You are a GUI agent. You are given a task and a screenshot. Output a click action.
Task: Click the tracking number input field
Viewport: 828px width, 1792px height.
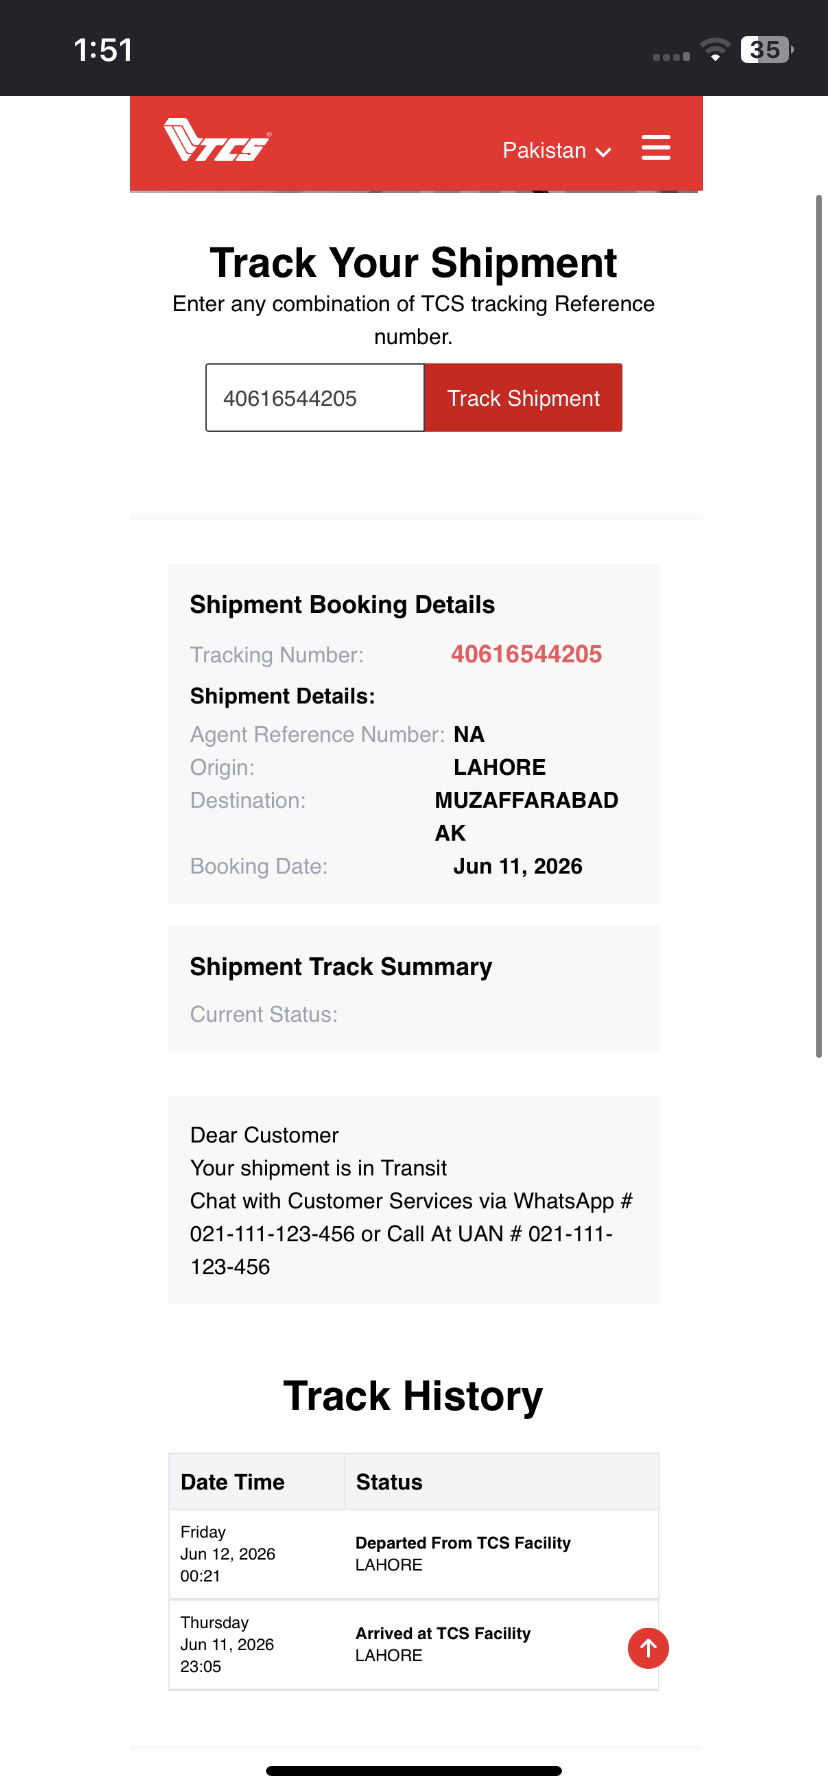(x=315, y=398)
